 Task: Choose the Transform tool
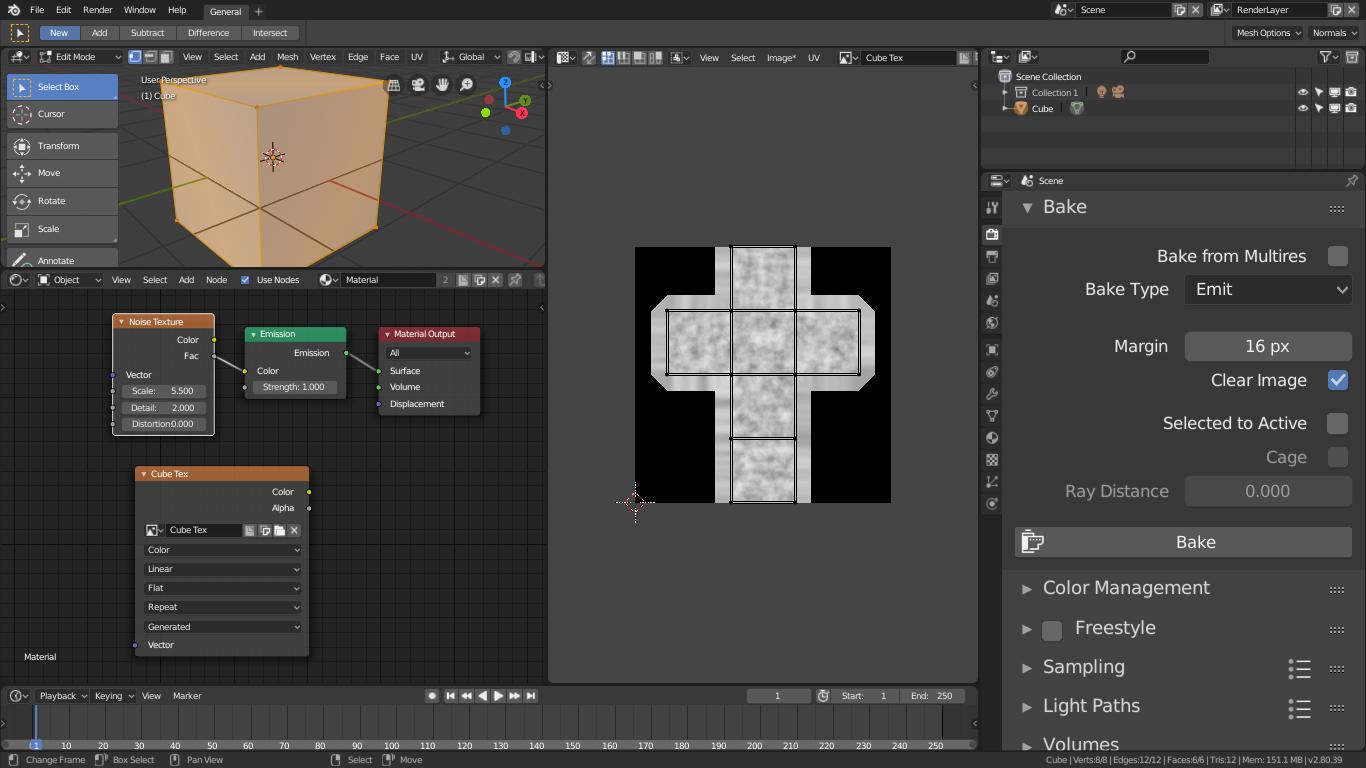(x=62, y=146)
